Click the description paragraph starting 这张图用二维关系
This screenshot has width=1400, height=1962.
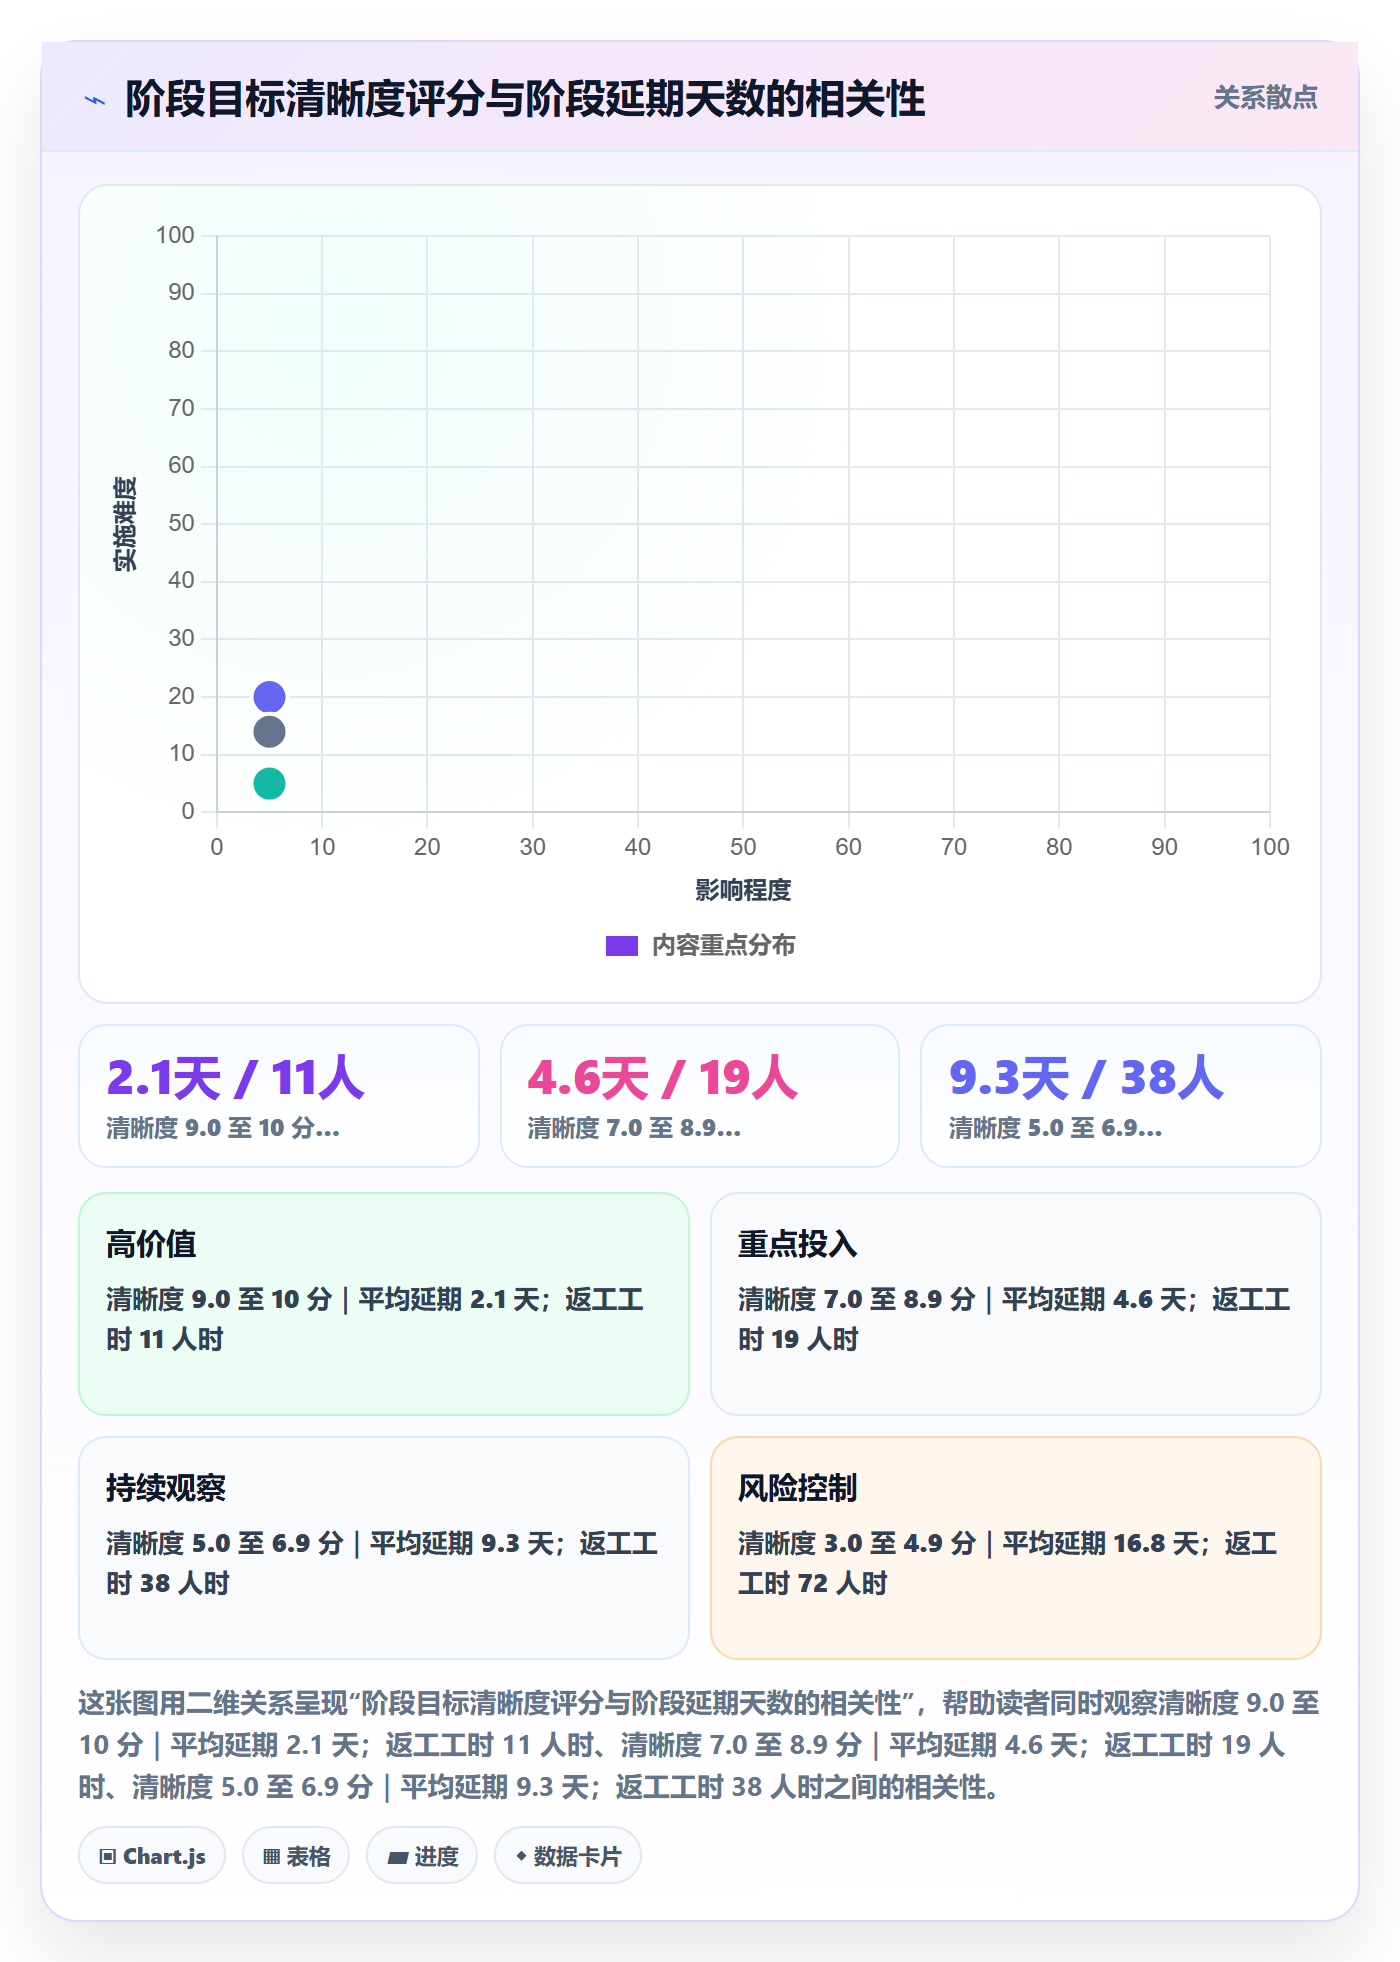pos(700,1745)
